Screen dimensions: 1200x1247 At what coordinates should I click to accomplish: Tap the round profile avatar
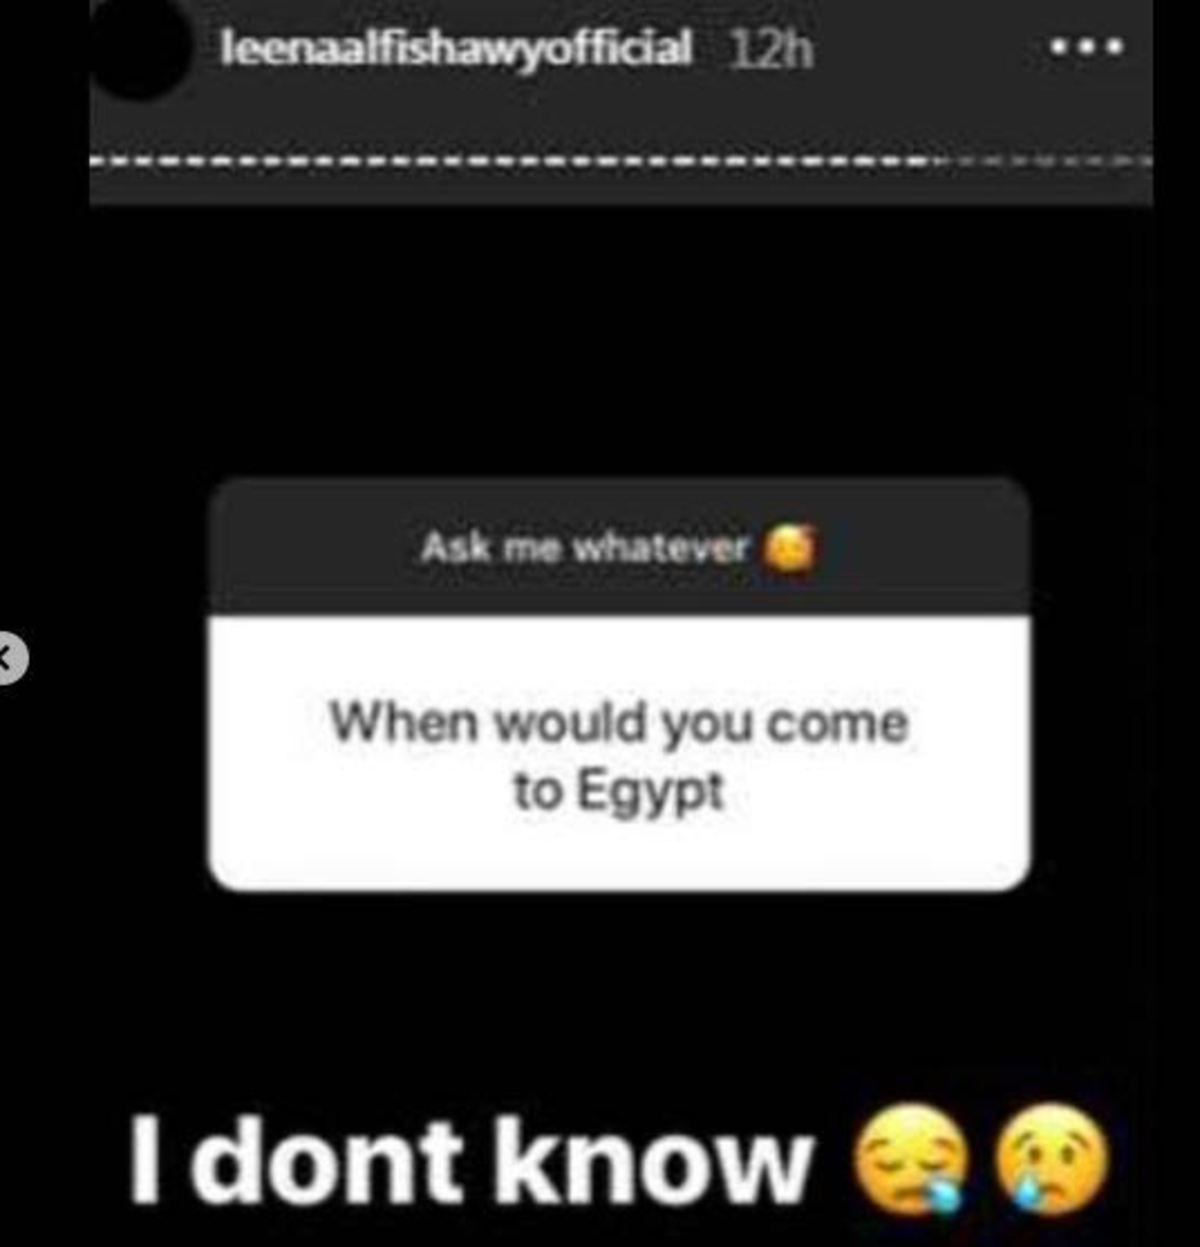coord(138,48)
